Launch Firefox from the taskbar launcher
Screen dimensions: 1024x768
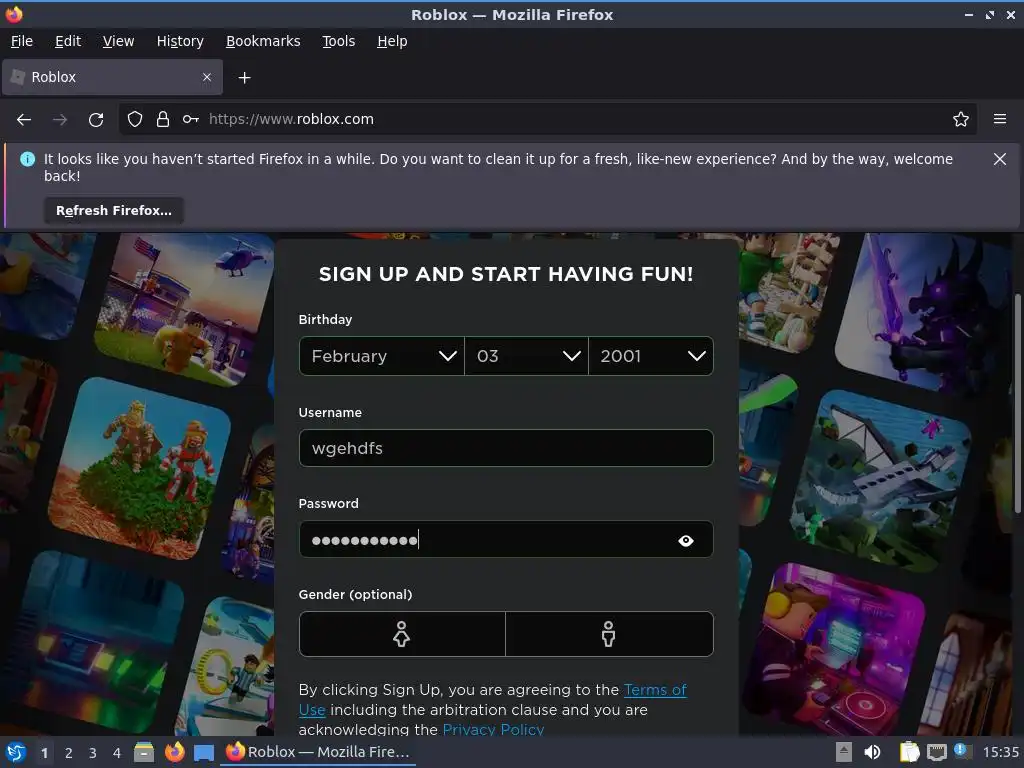click(174, 752)
